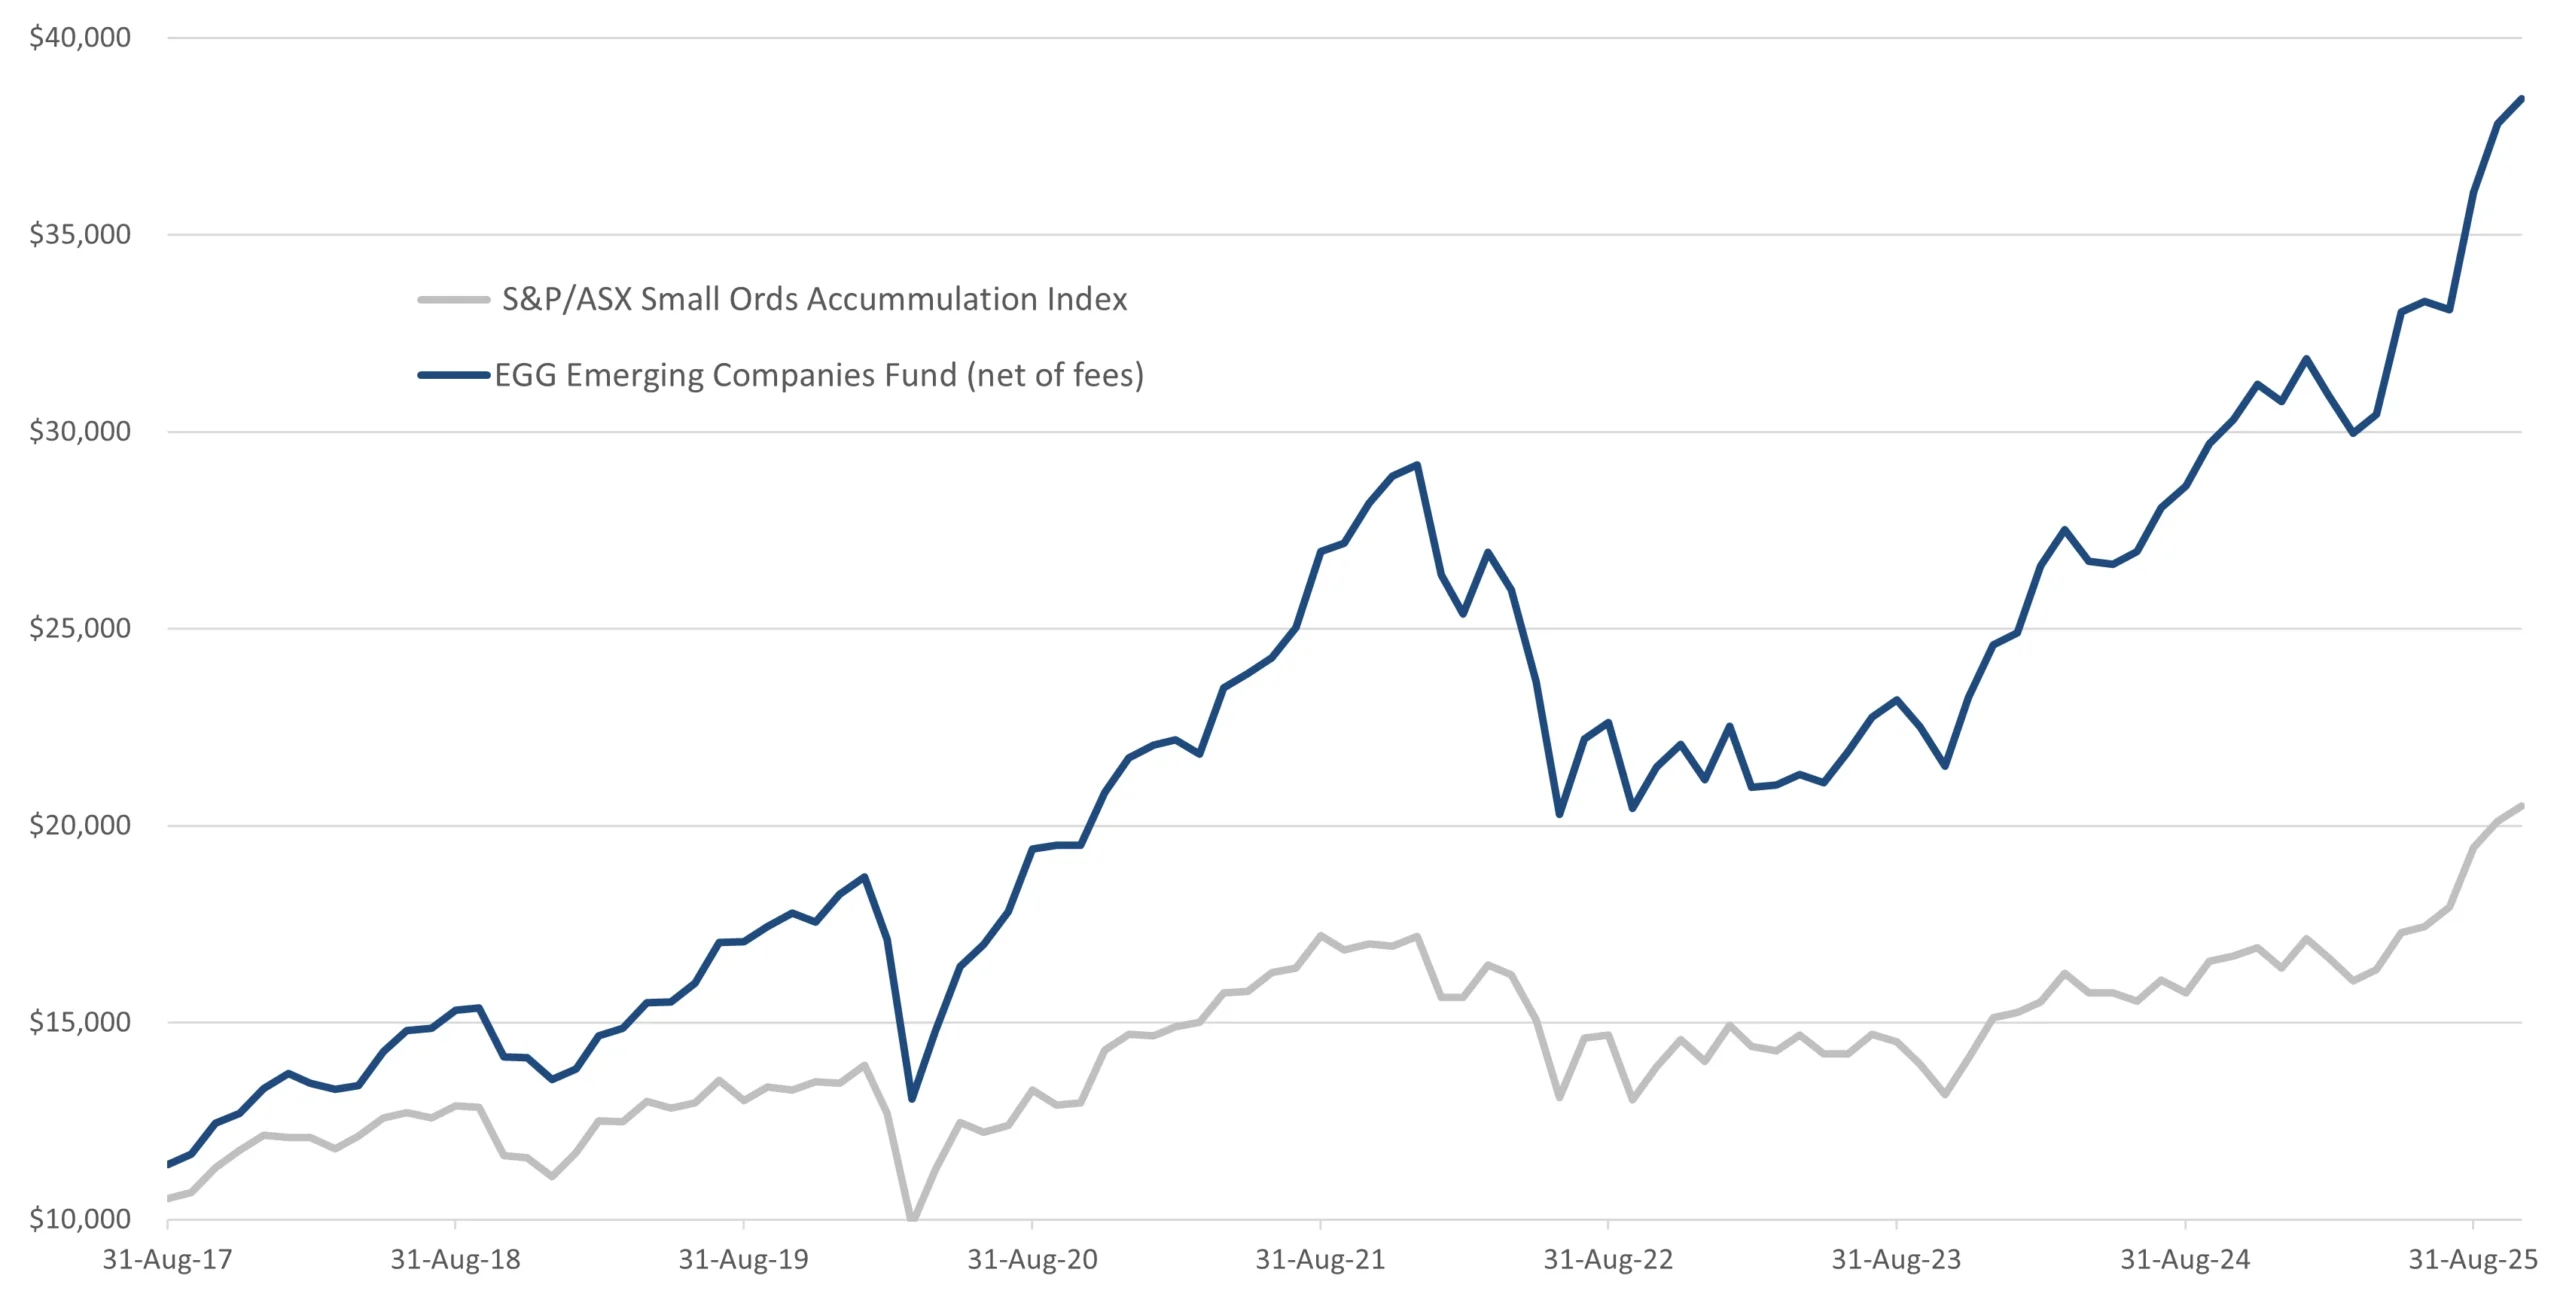Click the $30,000 y-axis label
The image size is (2560, 1300).
(x=80, y=432)
